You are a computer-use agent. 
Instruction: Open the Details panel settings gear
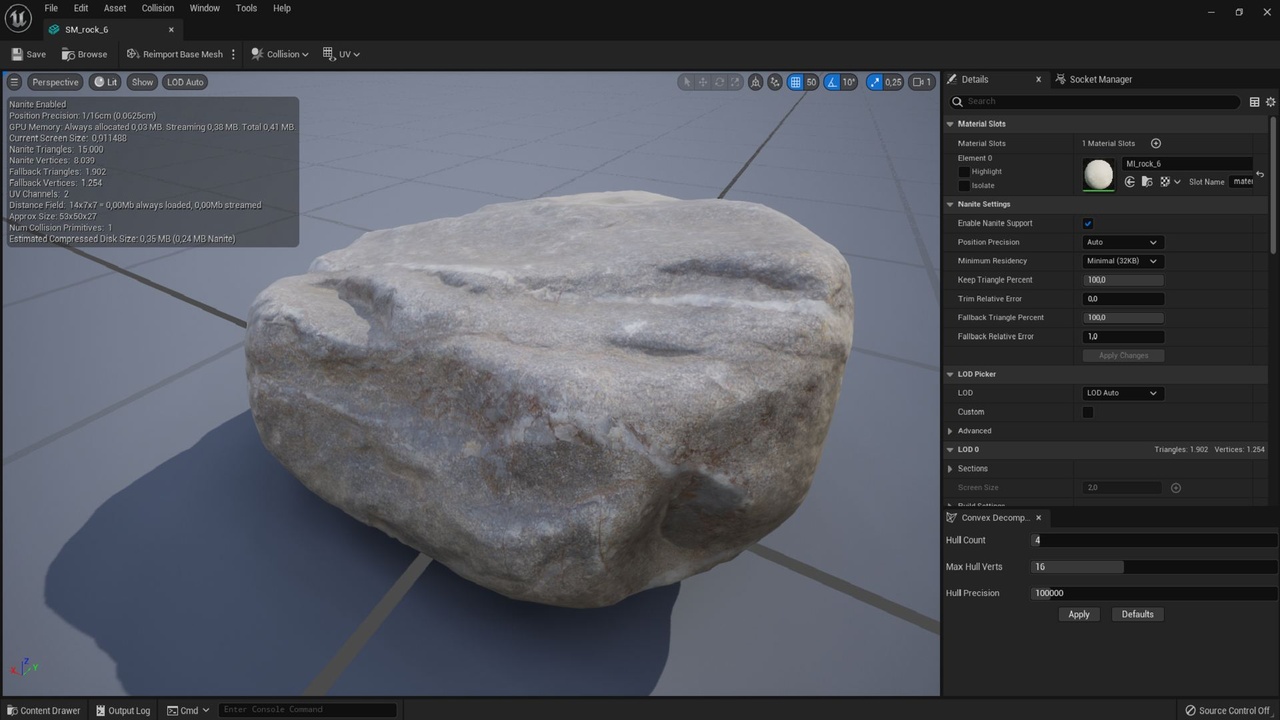[1271, 101]
